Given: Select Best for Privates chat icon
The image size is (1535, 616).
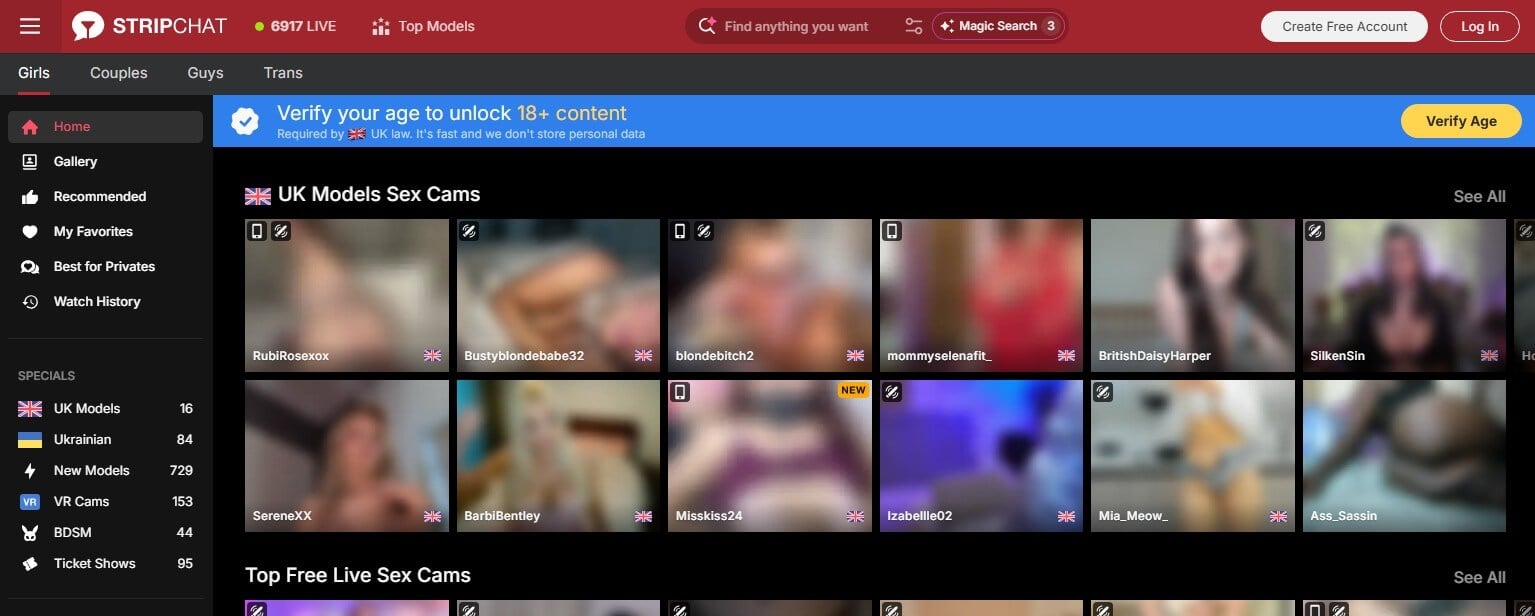Looking at the screenshot, I should (28, 266).
